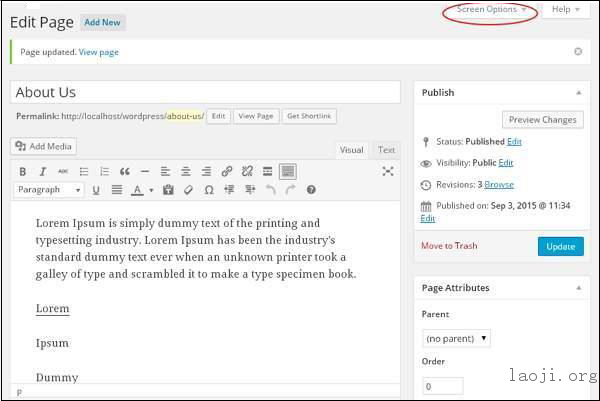Switch to the Text editor tab
Screen dimensions: 600x401
[386, 150]
